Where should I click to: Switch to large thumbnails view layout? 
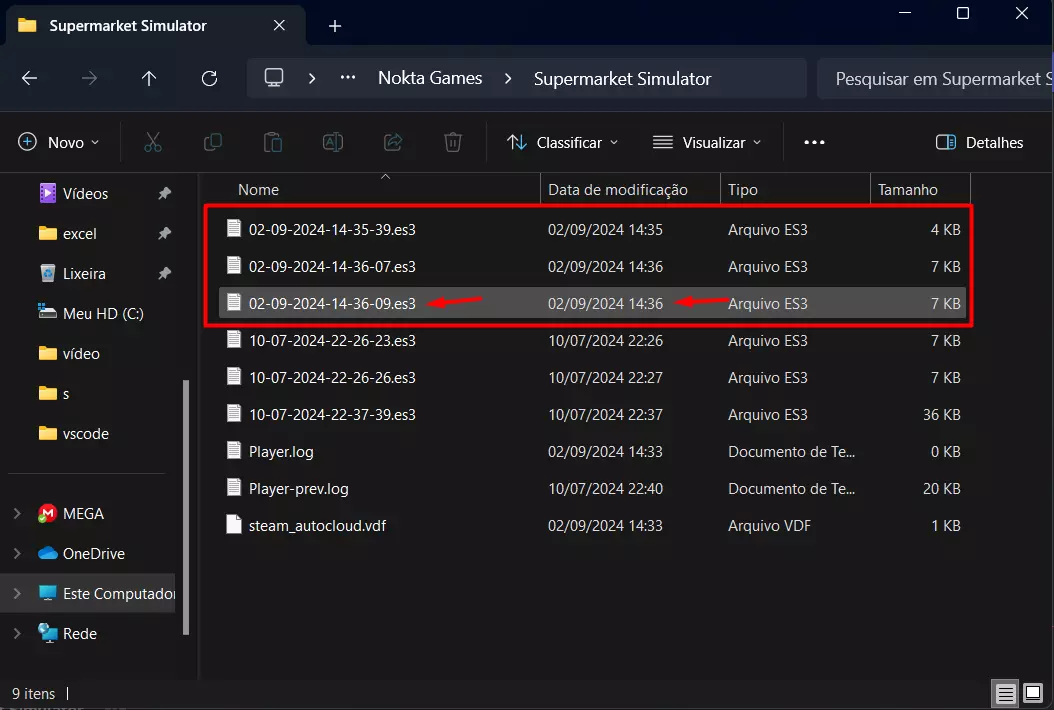click(x=1033, y=693)
